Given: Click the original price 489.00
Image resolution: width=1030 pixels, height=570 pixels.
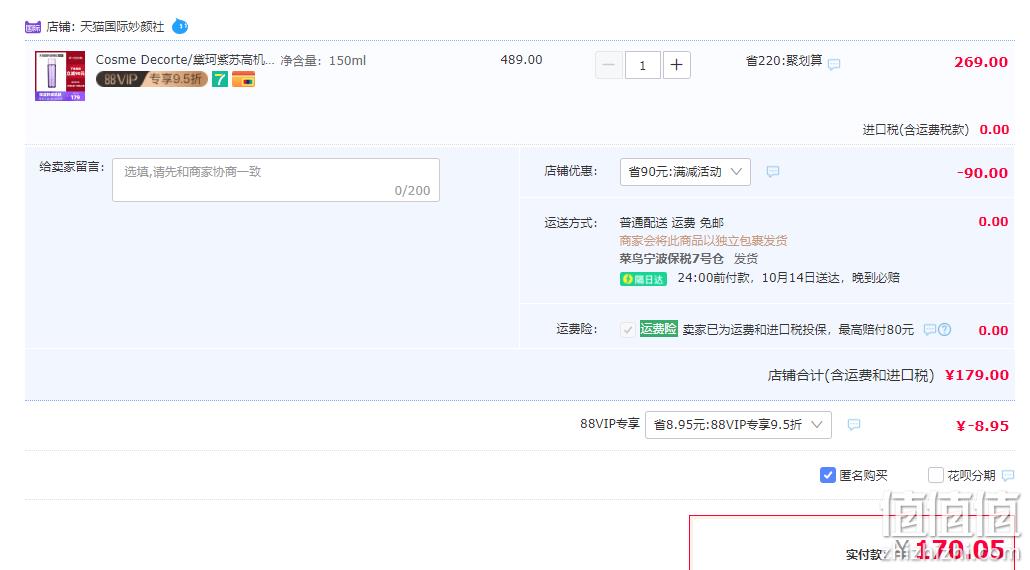Looking at the screenshot, I should [x=522, y=60].
